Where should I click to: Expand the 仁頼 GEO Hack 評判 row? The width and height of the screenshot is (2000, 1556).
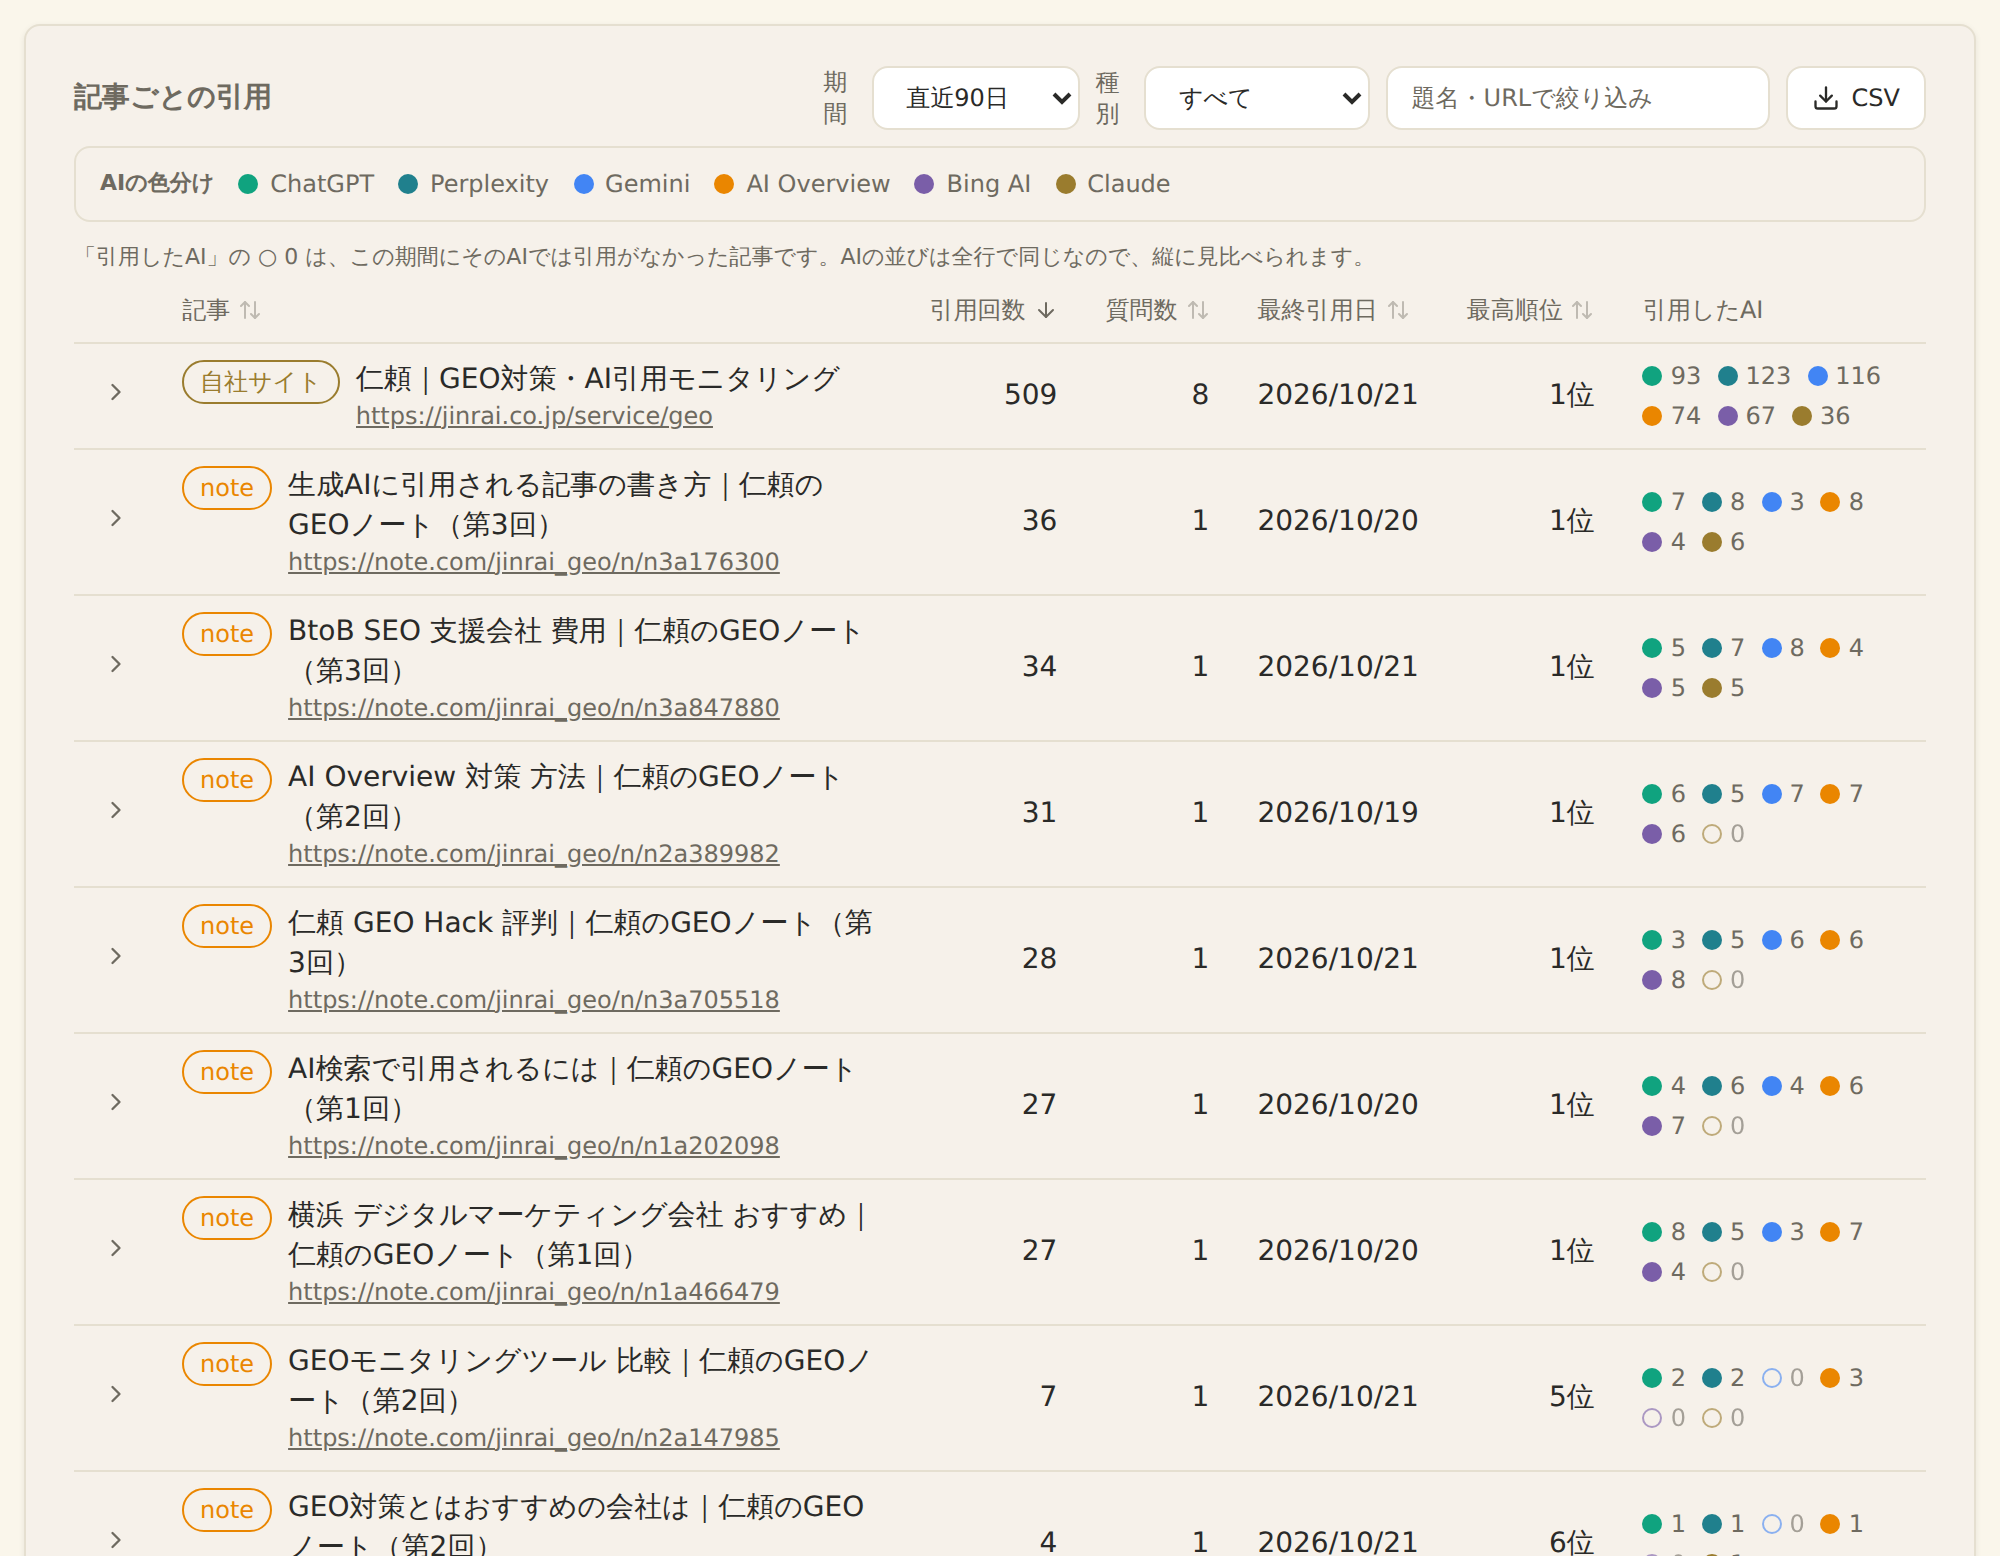point(116,956)
